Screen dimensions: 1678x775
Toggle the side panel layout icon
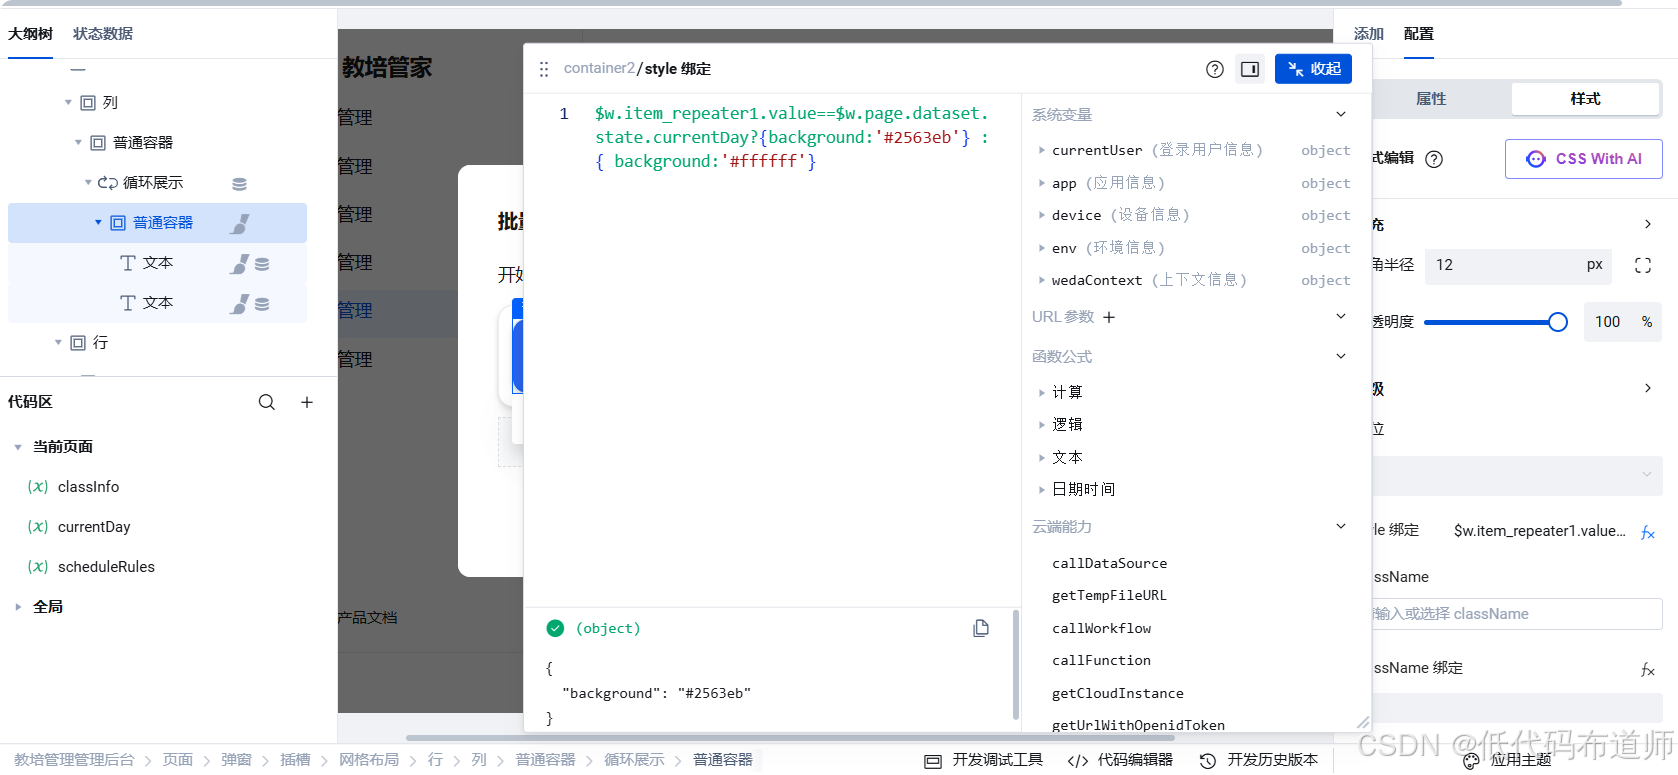(1250, 69)
